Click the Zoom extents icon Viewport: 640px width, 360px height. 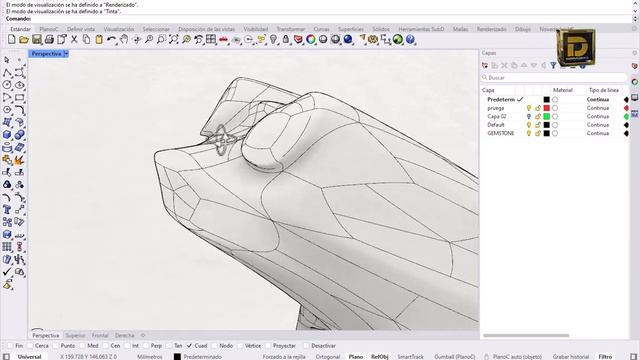pos(174,40)
